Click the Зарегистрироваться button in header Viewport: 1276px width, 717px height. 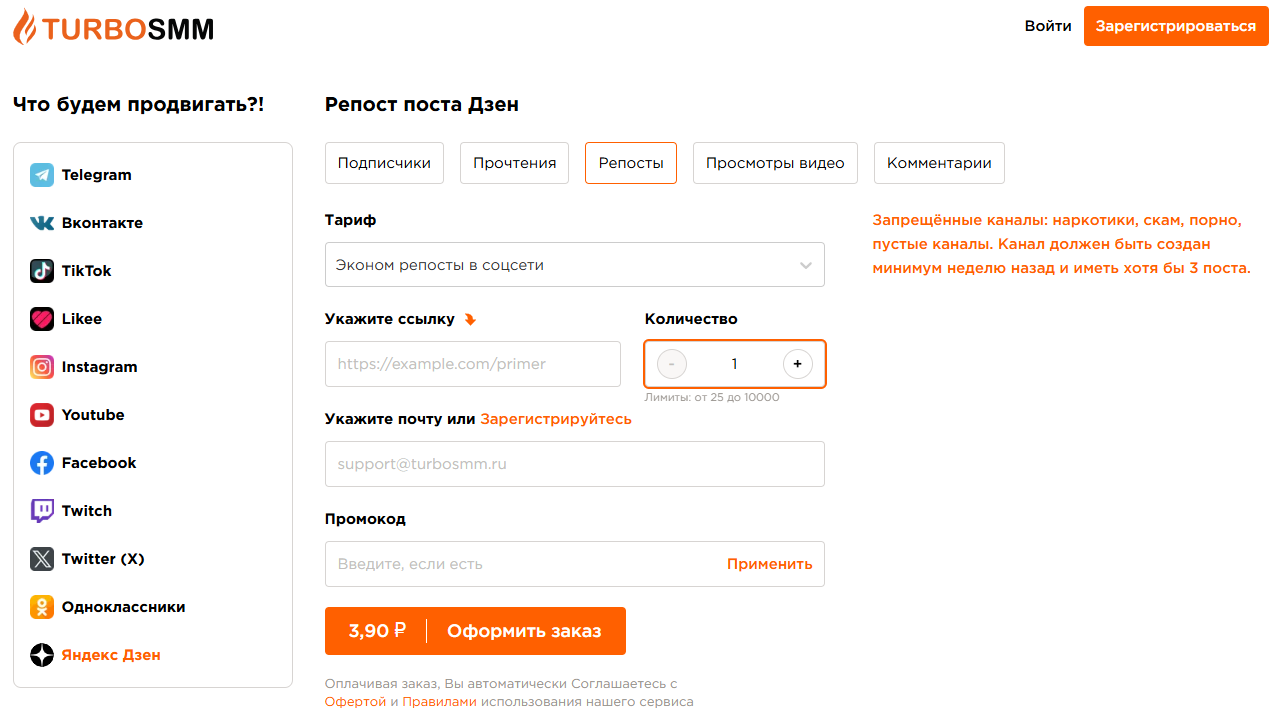click(x=1176, y=26)
